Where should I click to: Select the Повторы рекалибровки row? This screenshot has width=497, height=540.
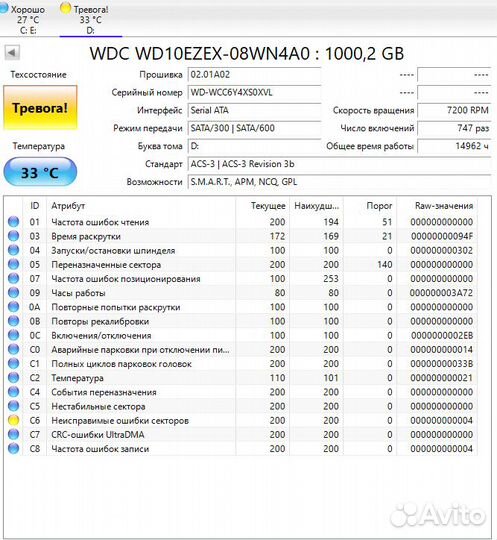click(x=241, y=321)
